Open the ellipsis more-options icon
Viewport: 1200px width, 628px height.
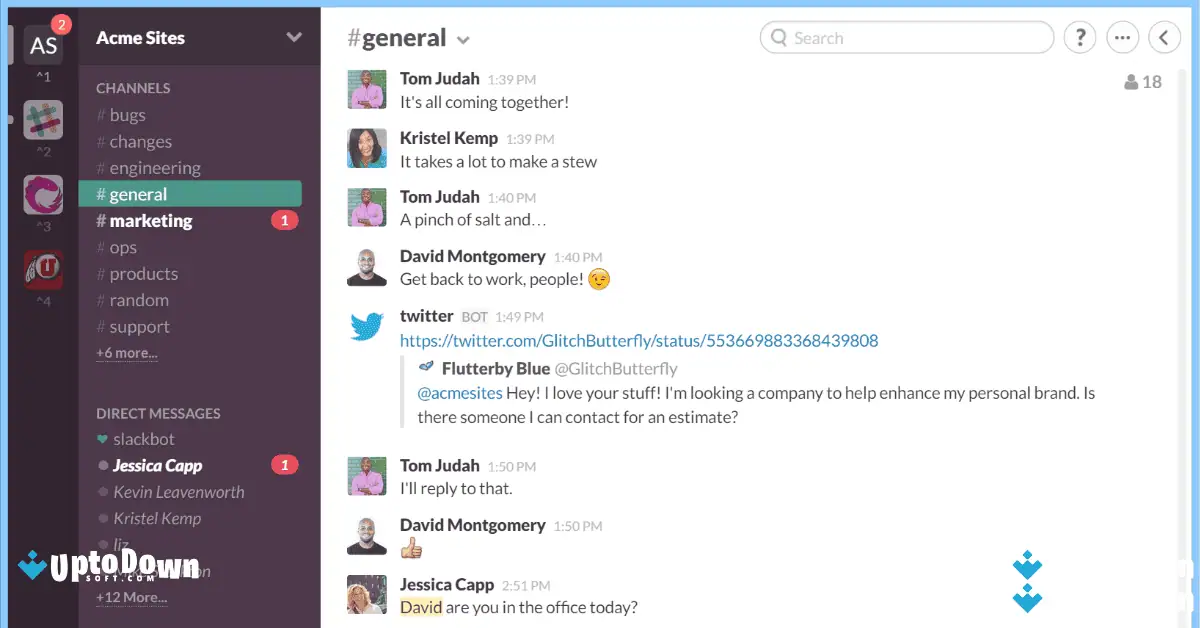pos(1122,37)
